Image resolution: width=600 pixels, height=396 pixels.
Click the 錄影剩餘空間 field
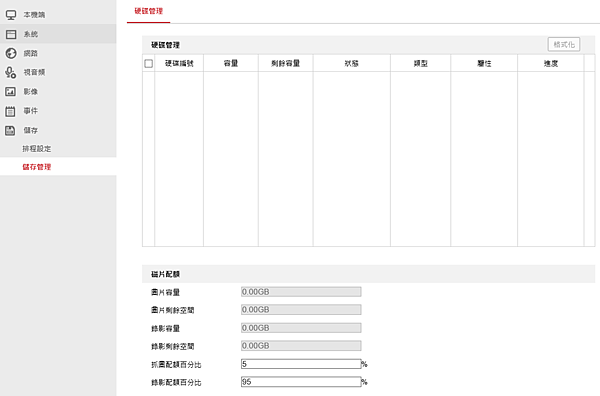[x=301, y=346]
